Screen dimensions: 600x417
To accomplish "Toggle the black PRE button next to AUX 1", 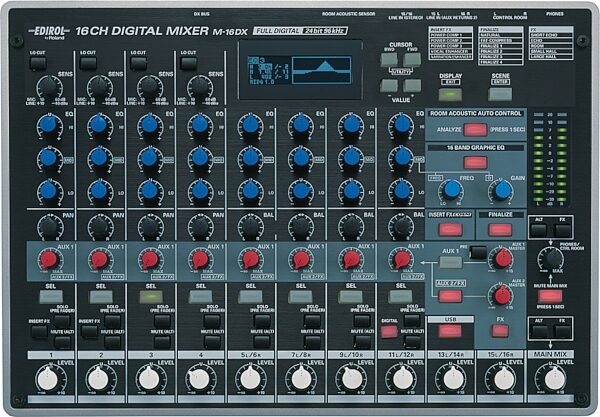I will tap(478, 252).
